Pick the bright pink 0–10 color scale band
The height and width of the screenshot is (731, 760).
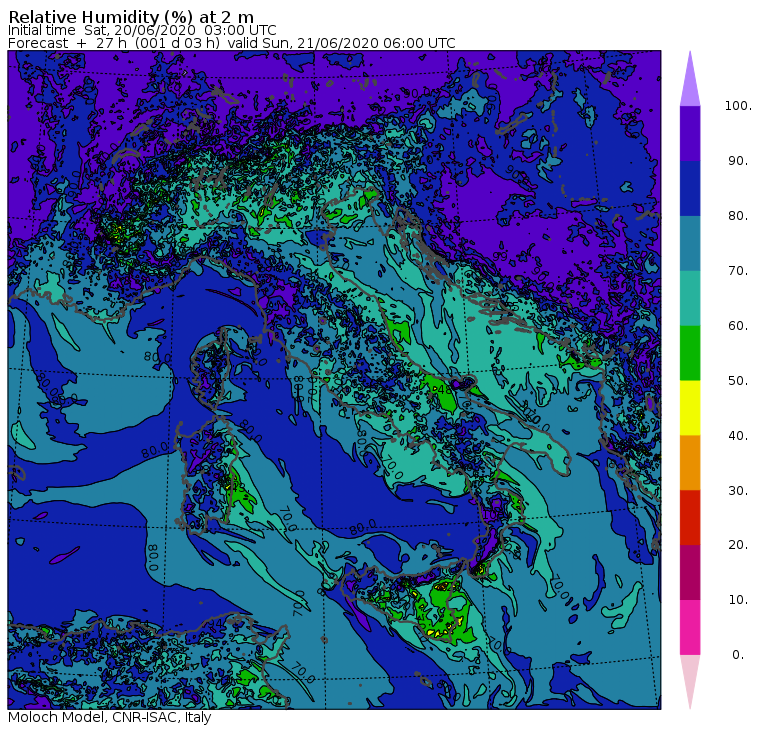pyautogui.click(x=690, y=628)
